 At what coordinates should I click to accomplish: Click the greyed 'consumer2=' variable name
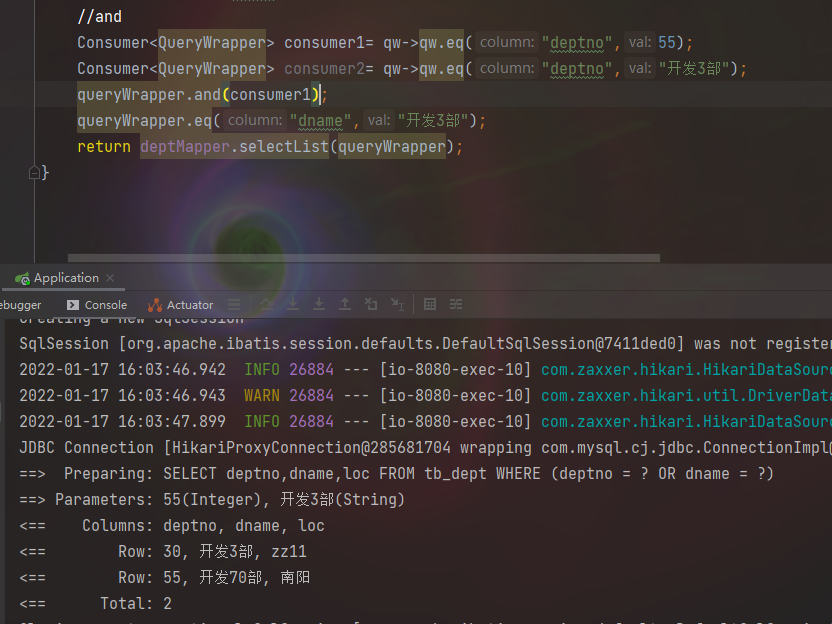point(328,68)
